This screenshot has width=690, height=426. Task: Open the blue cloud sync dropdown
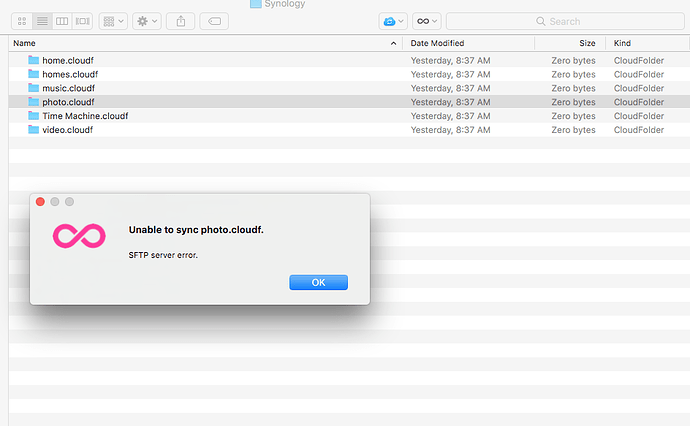point(393,21)
